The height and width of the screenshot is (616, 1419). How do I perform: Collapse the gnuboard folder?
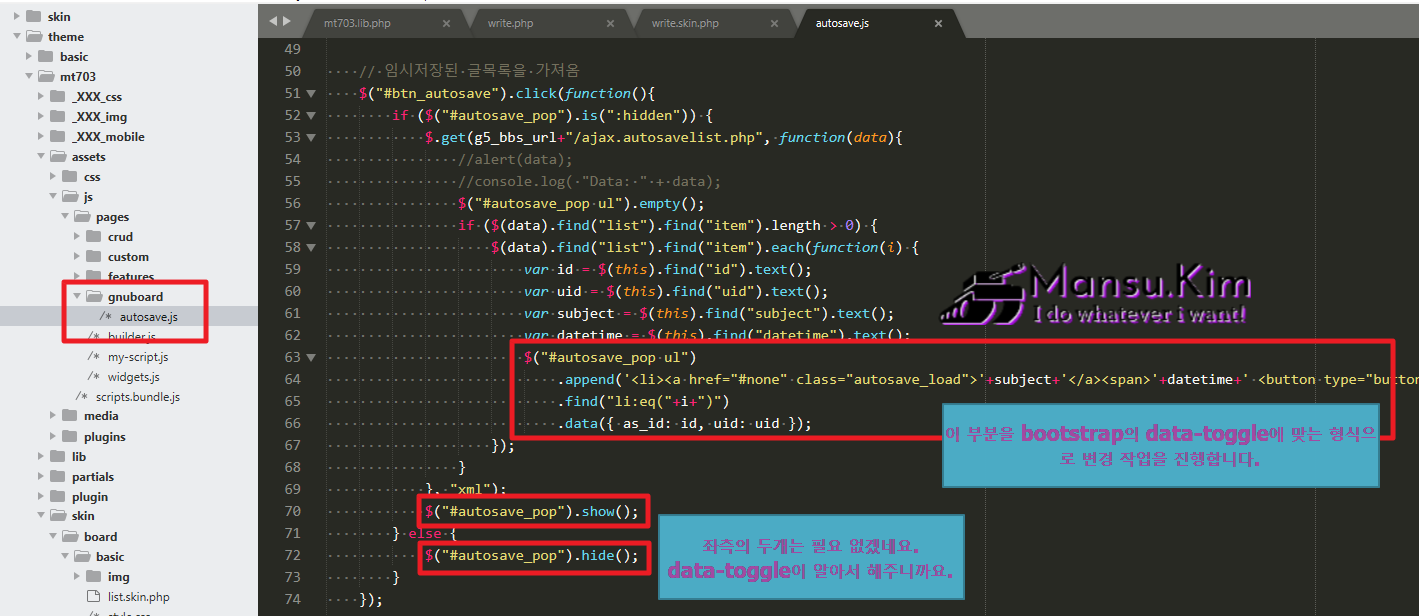tap(78, 297)
